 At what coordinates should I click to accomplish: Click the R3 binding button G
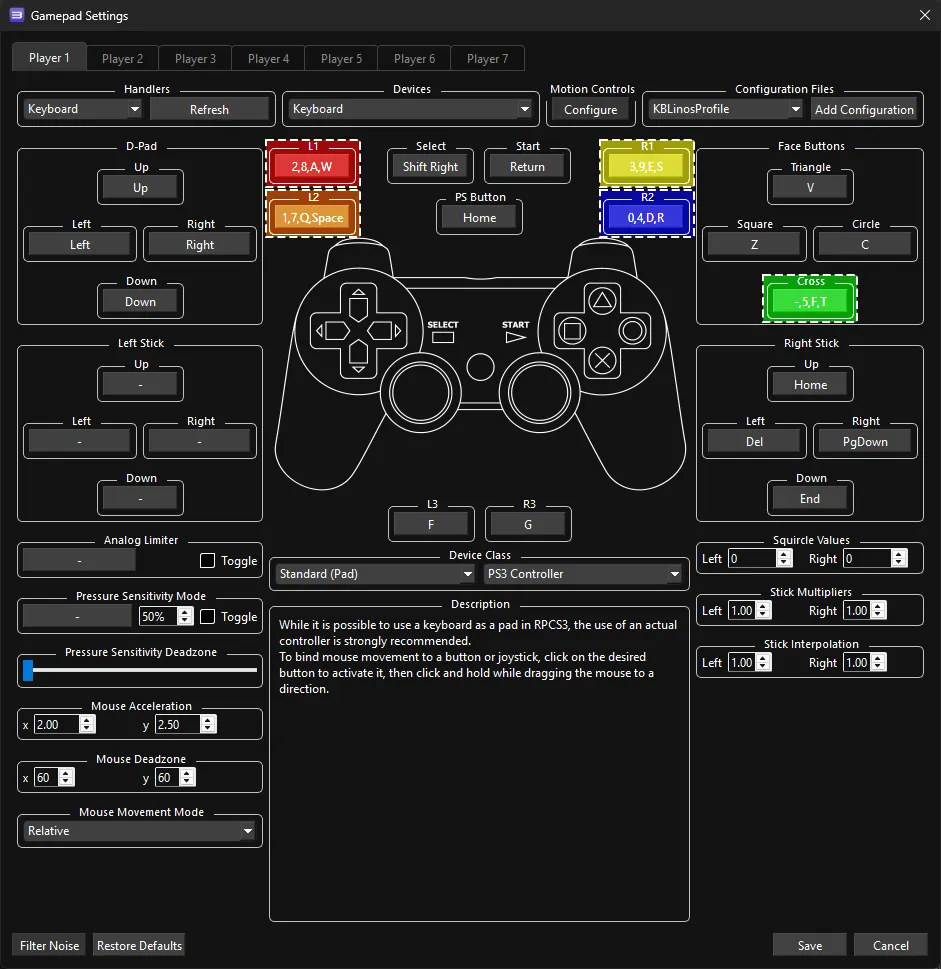528,524
